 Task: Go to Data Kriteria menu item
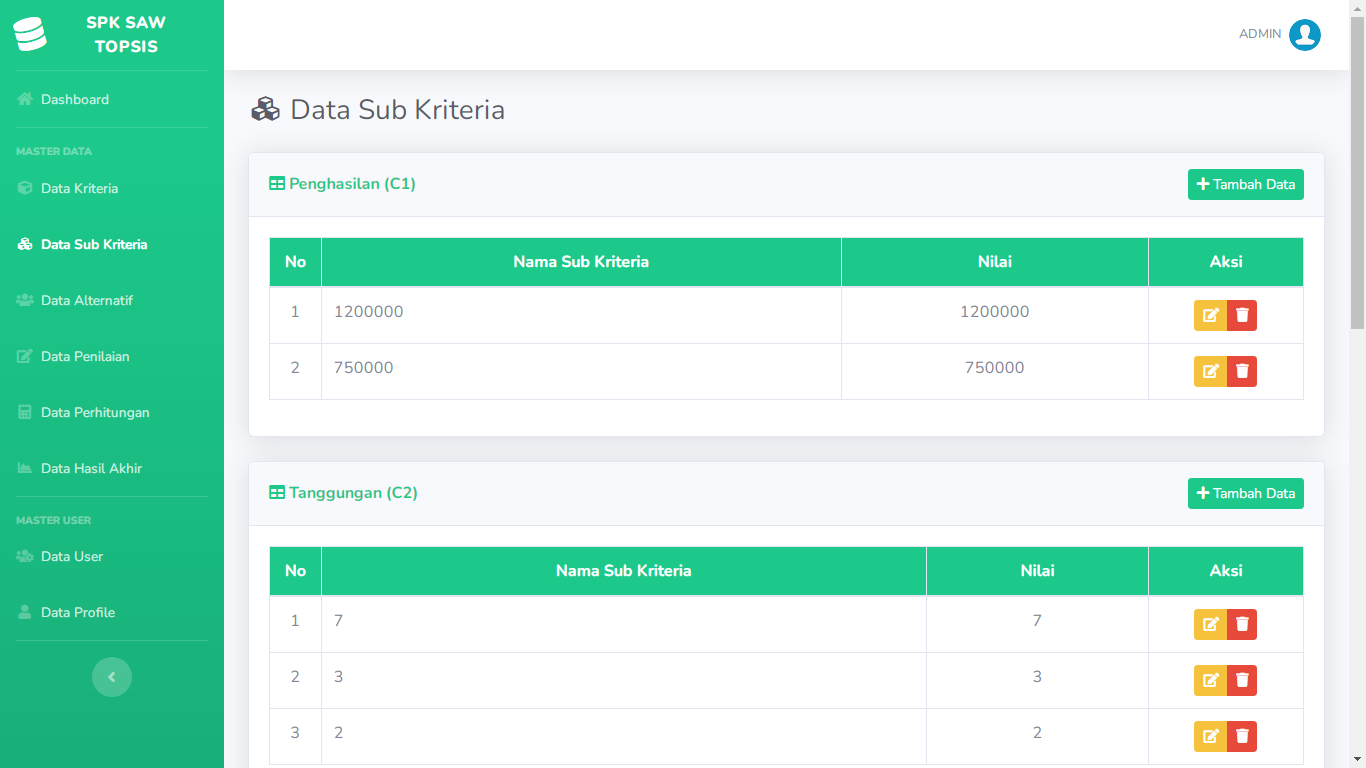coord(112,188)
